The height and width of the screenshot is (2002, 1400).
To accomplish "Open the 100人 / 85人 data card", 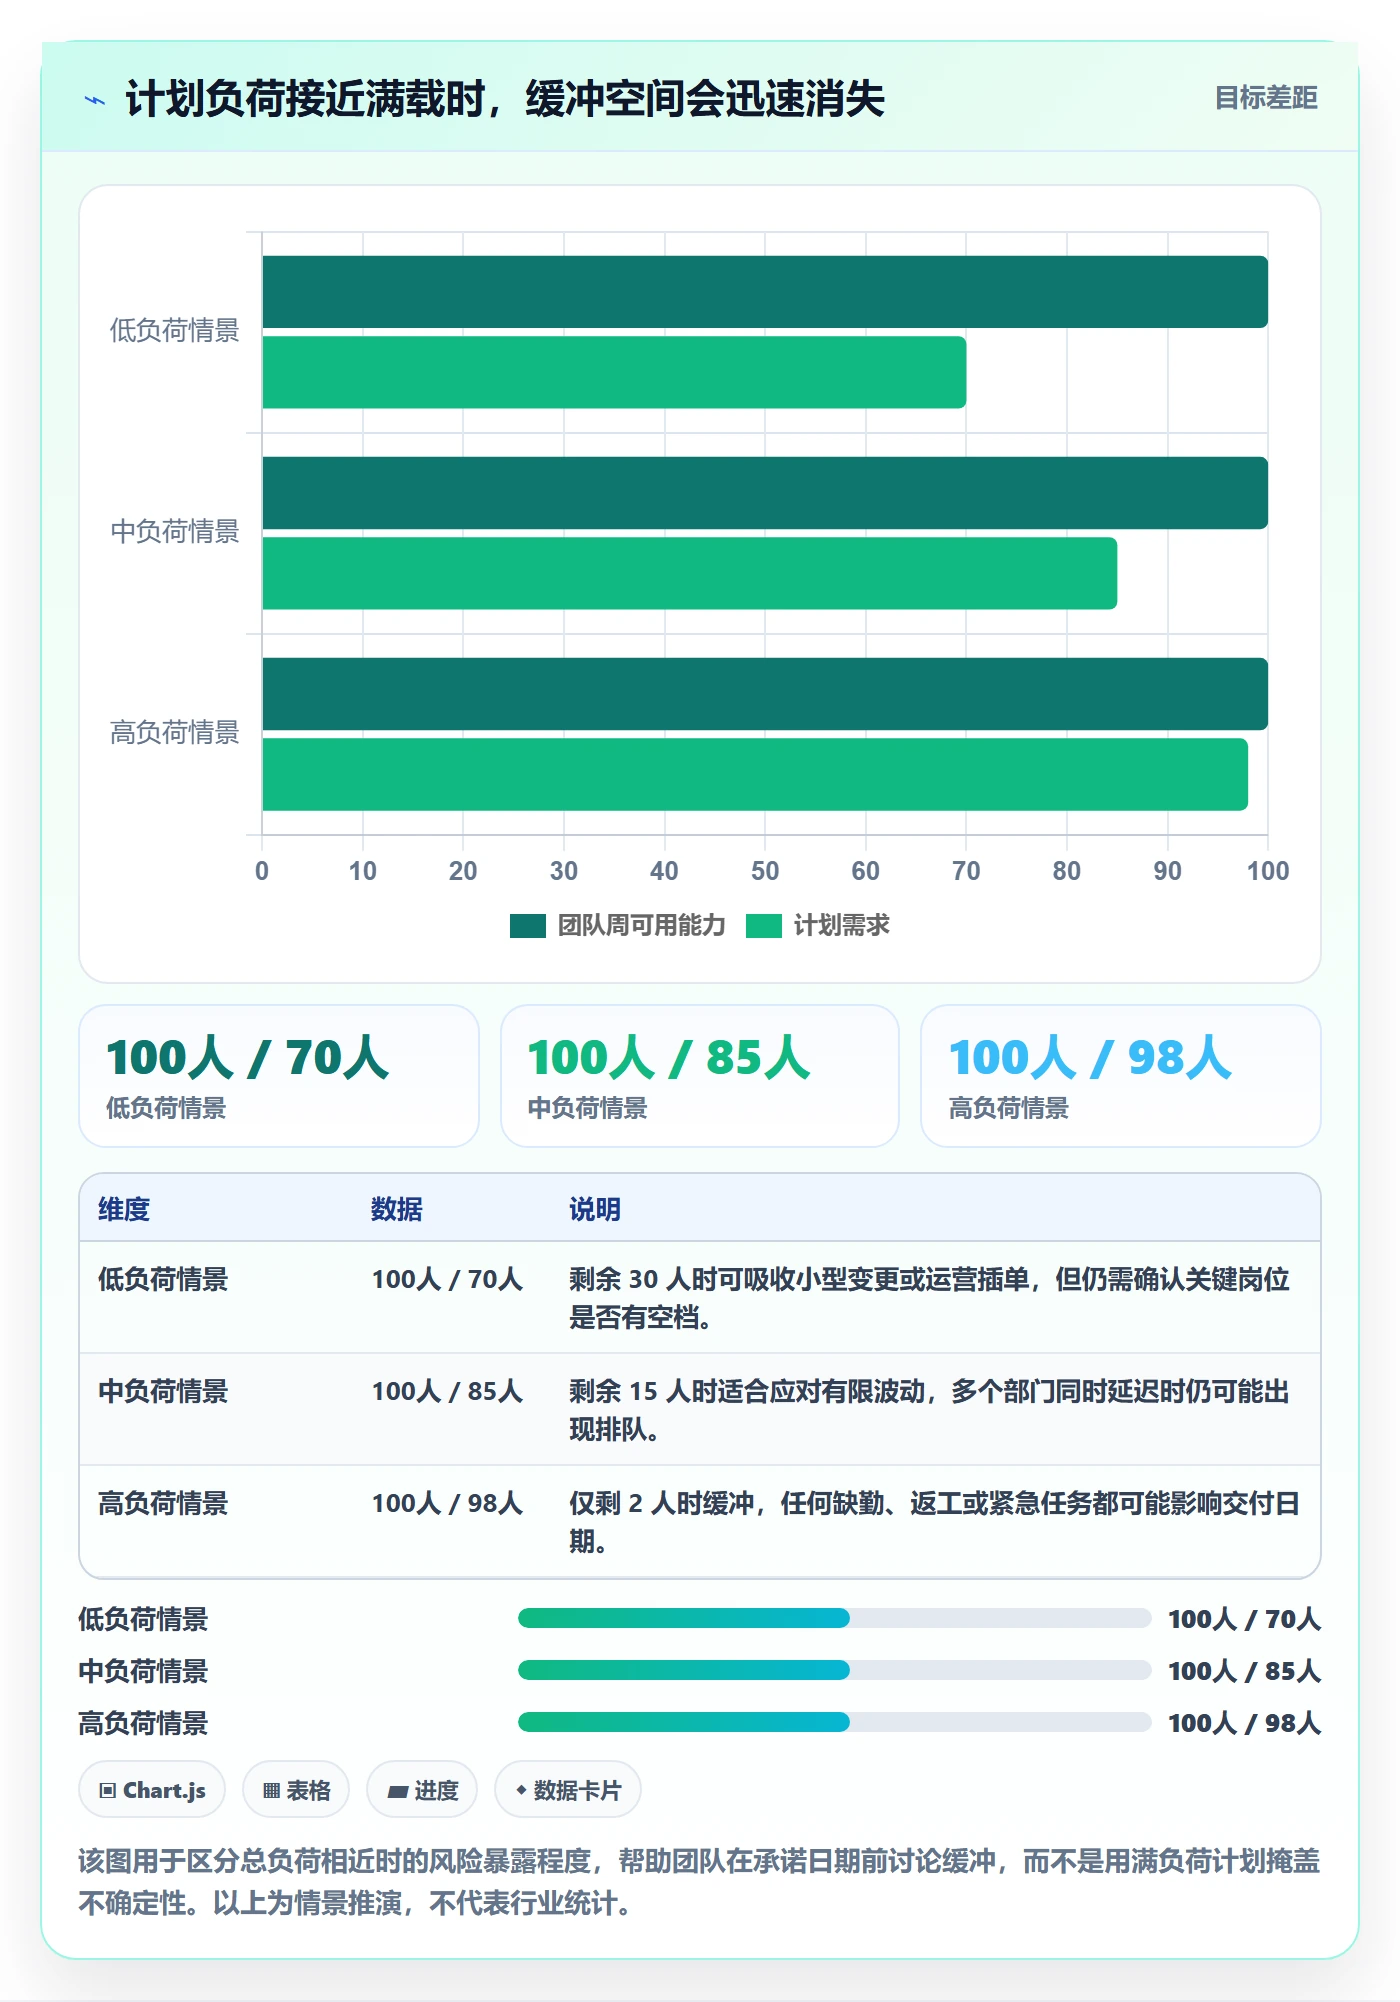I will [x=700, y=1076].
